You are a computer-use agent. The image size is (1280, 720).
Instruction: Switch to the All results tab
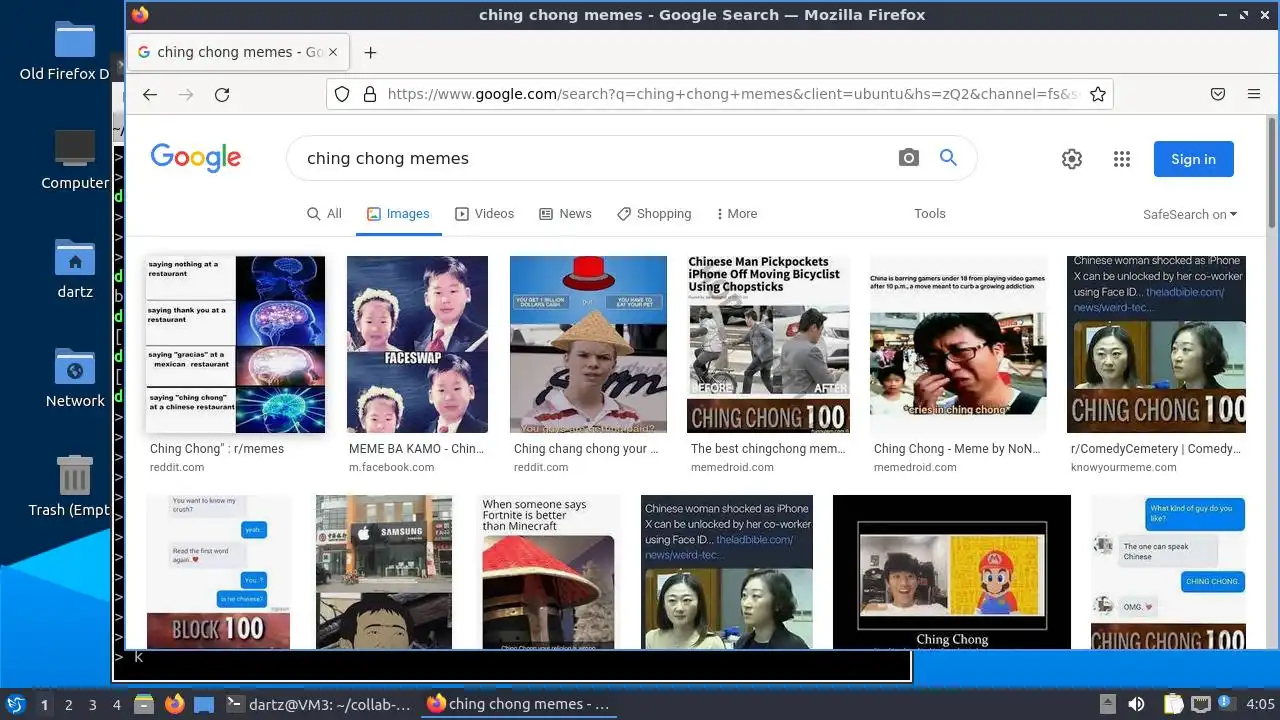pos(324,214)
